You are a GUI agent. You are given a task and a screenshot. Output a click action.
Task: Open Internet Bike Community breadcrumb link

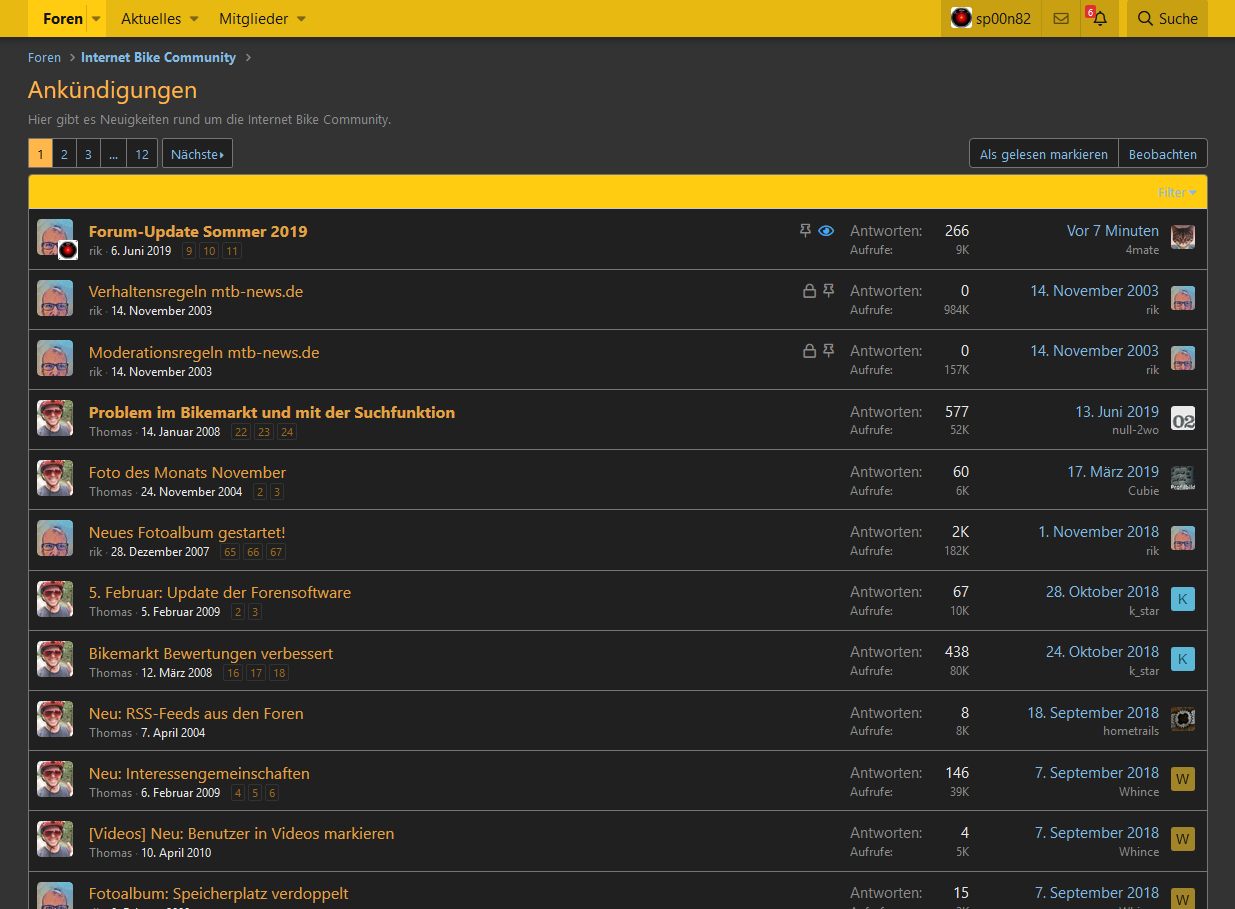point(158,58)
